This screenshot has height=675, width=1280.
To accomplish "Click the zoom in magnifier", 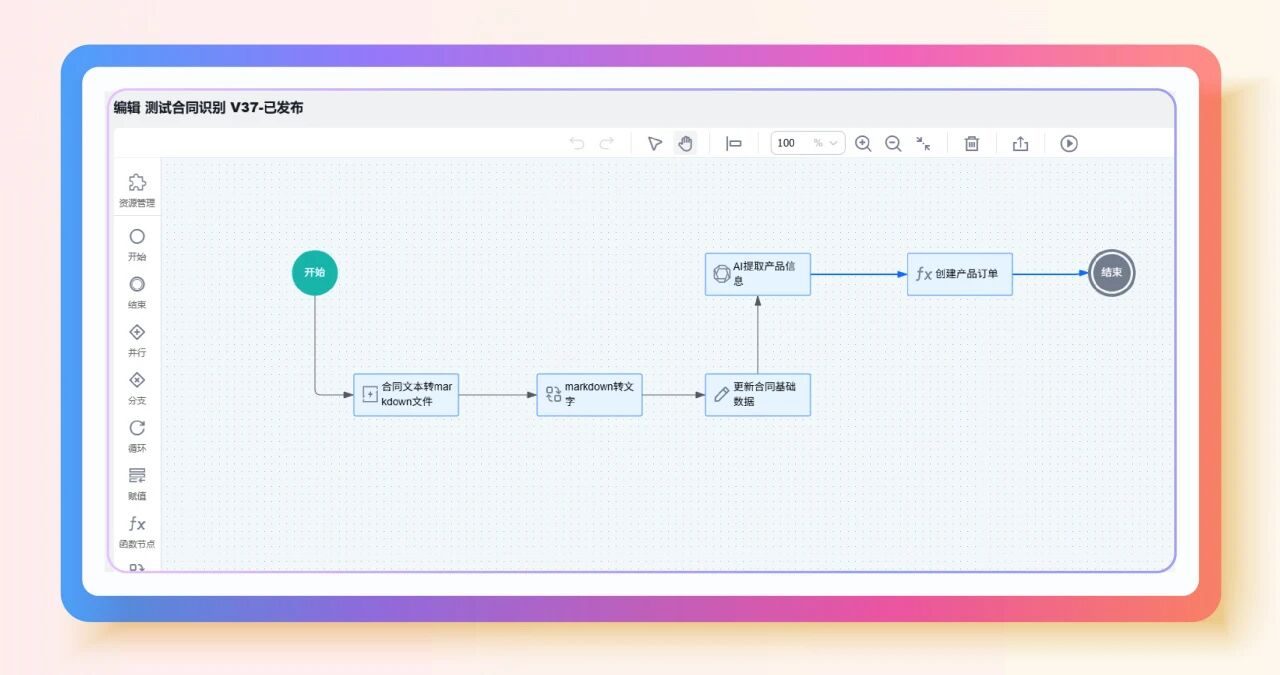I will click(863, 143).
